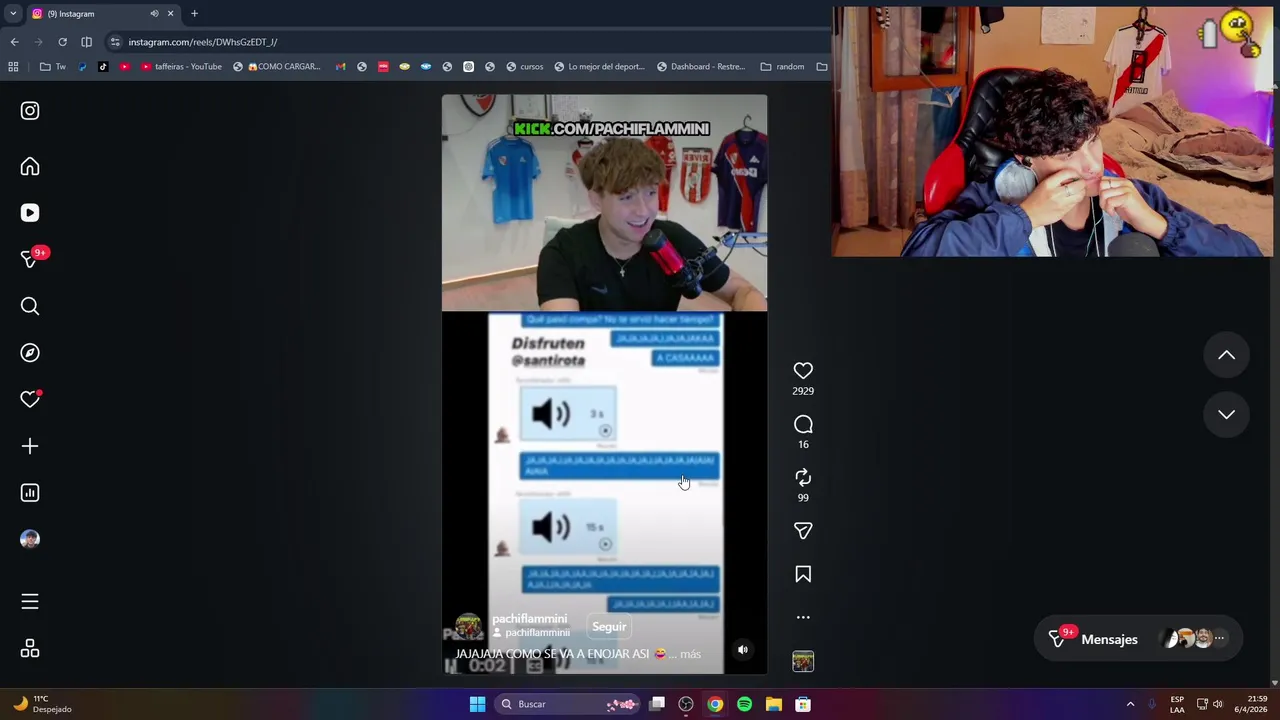Open the Instagram search magnifier icon

pyautogui.click(x=30, y=306)
